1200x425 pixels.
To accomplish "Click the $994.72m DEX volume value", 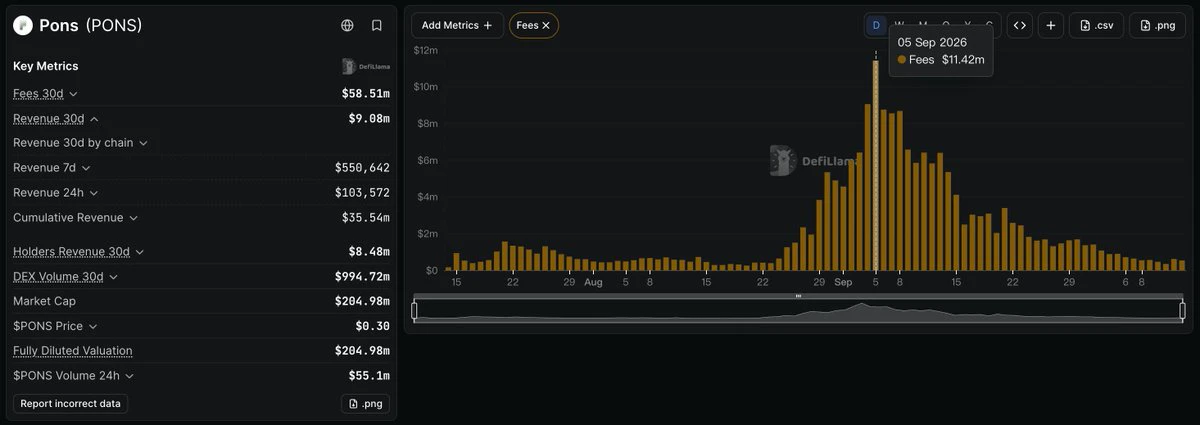I will point(362,277).
